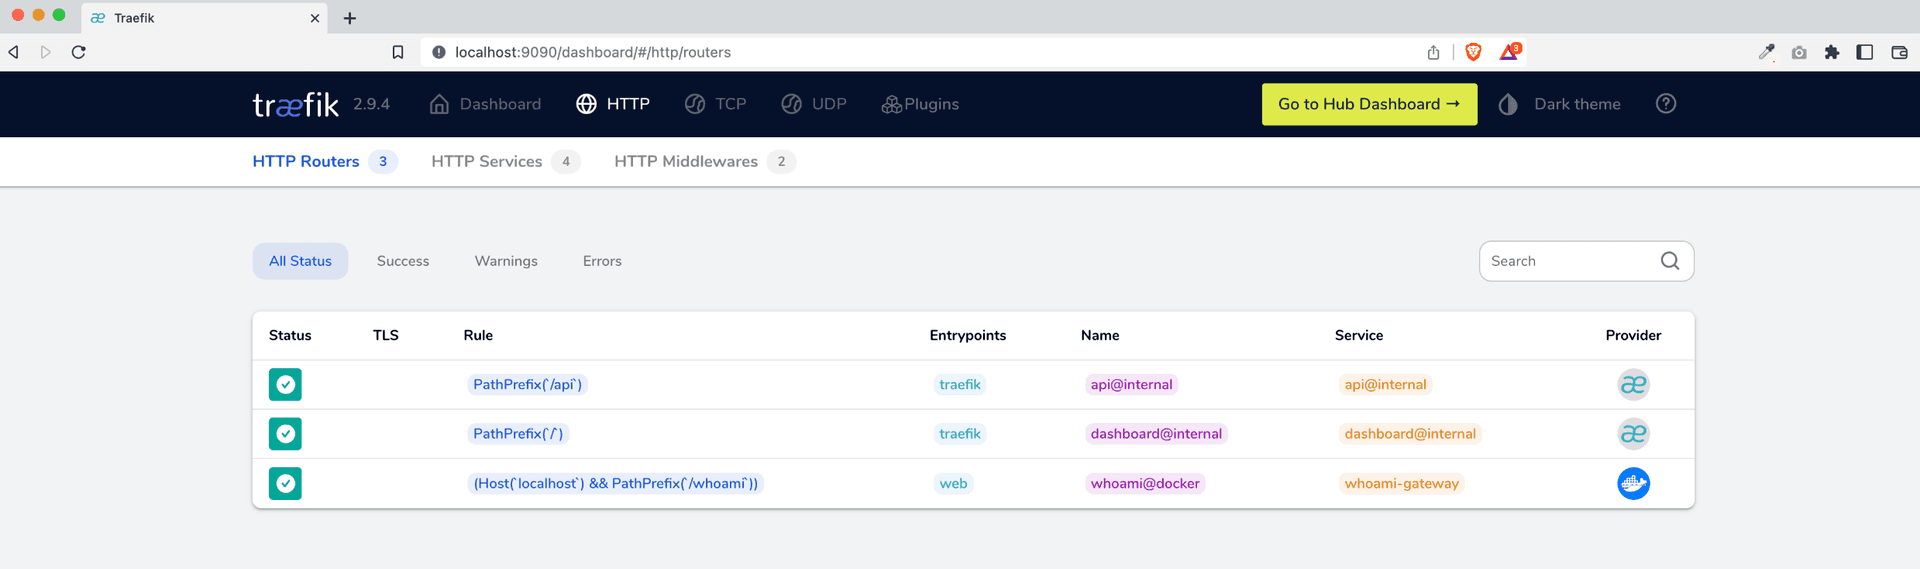Toggle Dark theme
Screen dimensions: 1920x569
(1560, 104)
